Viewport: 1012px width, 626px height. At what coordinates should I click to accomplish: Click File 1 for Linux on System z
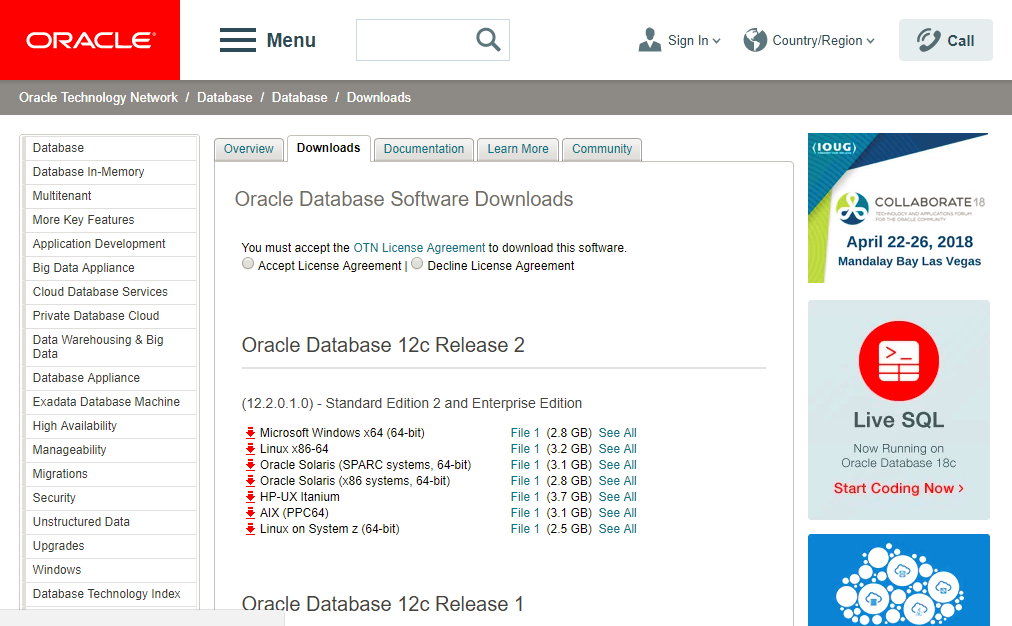click(x=525, y=529)
